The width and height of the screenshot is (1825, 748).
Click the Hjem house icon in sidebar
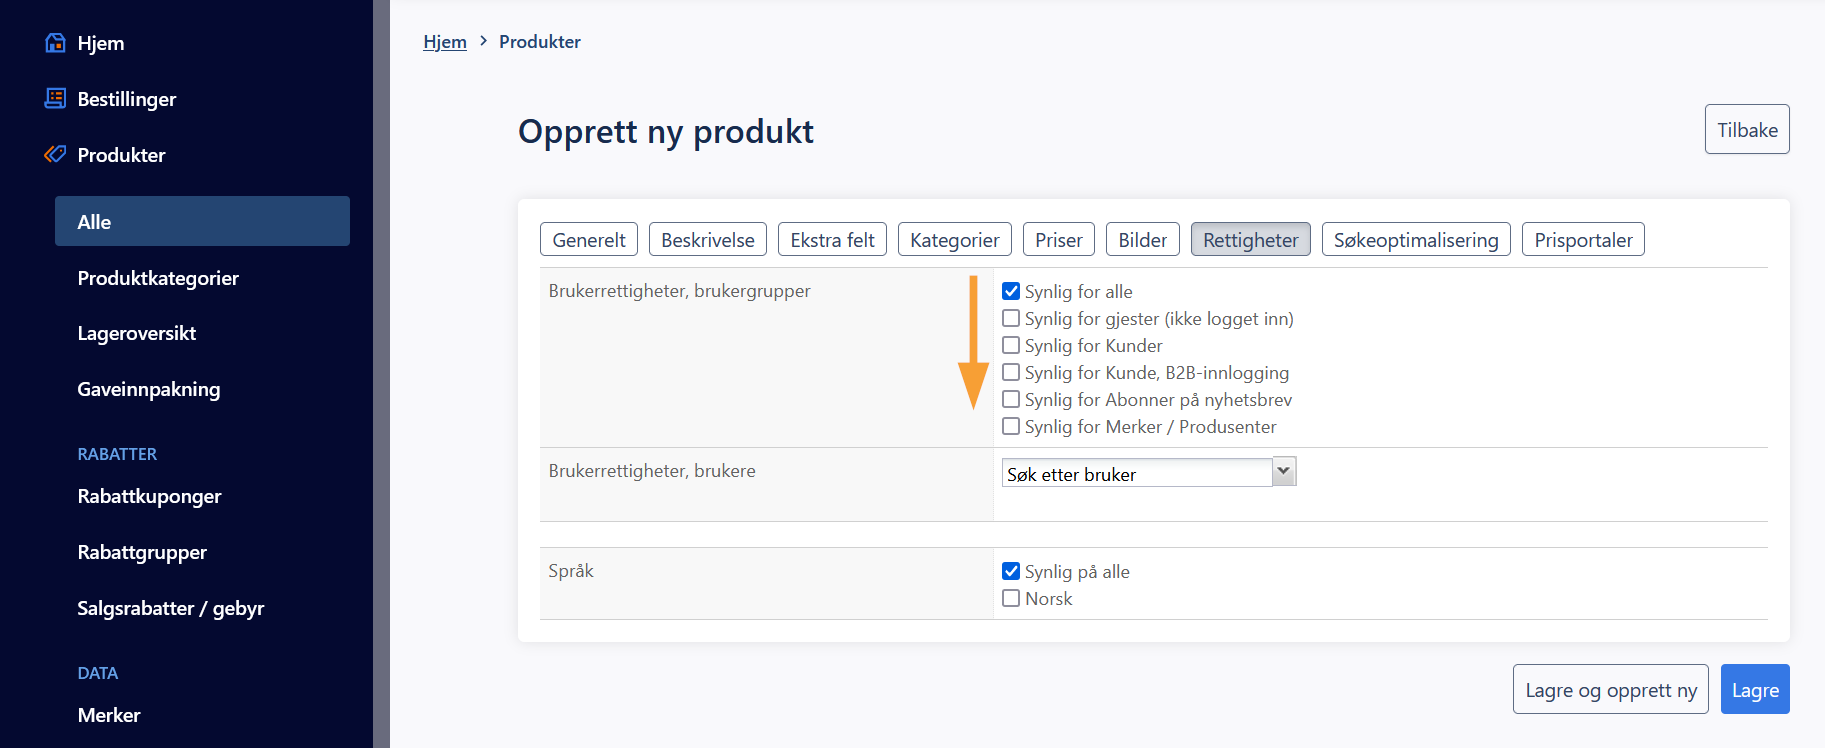click(x=56, y=43)
